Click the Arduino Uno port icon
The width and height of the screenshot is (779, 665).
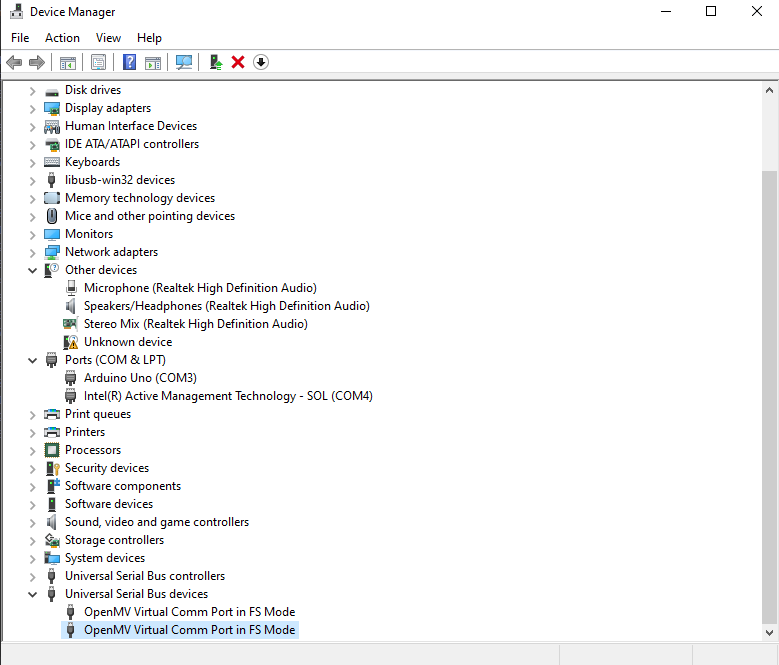pos(71,378)
